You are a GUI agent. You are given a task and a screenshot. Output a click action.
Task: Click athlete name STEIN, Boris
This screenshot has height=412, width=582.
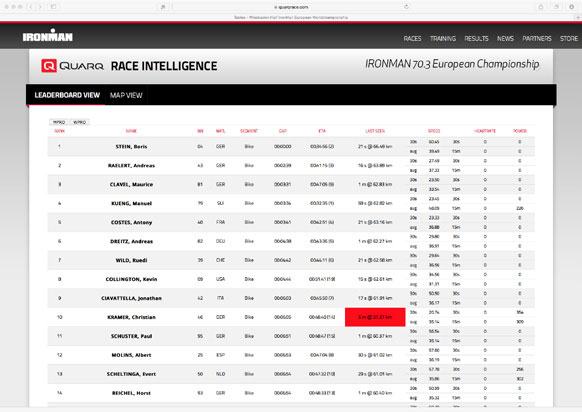coord(131,147)
